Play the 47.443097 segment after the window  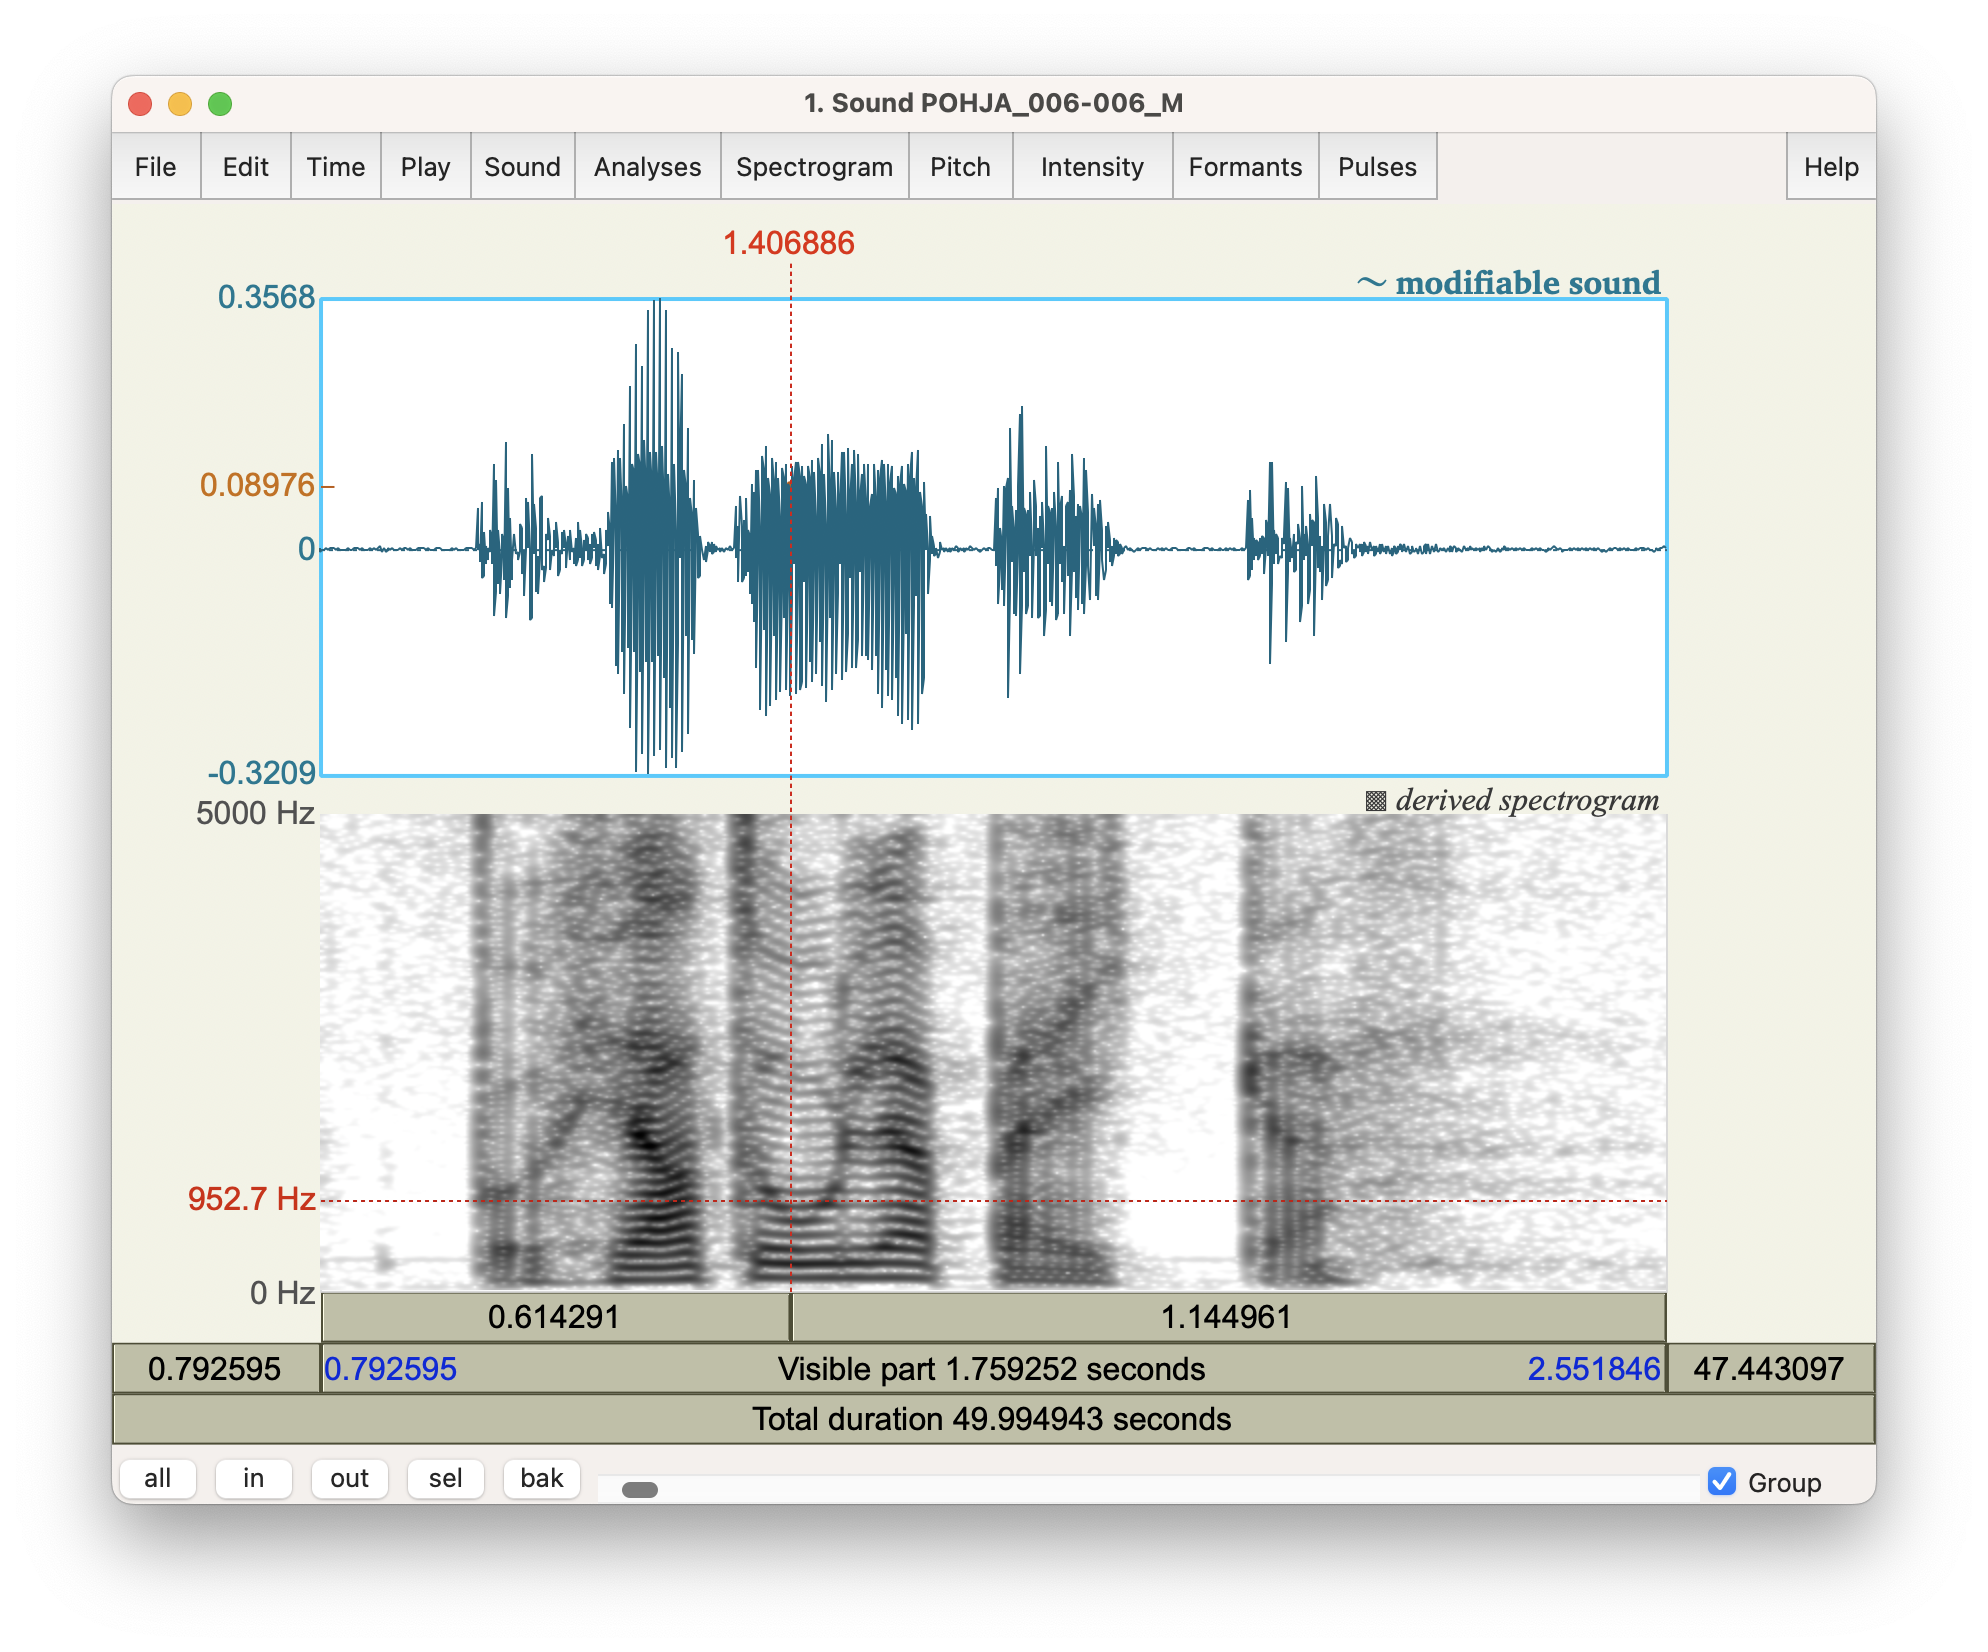(1770, 1369)
